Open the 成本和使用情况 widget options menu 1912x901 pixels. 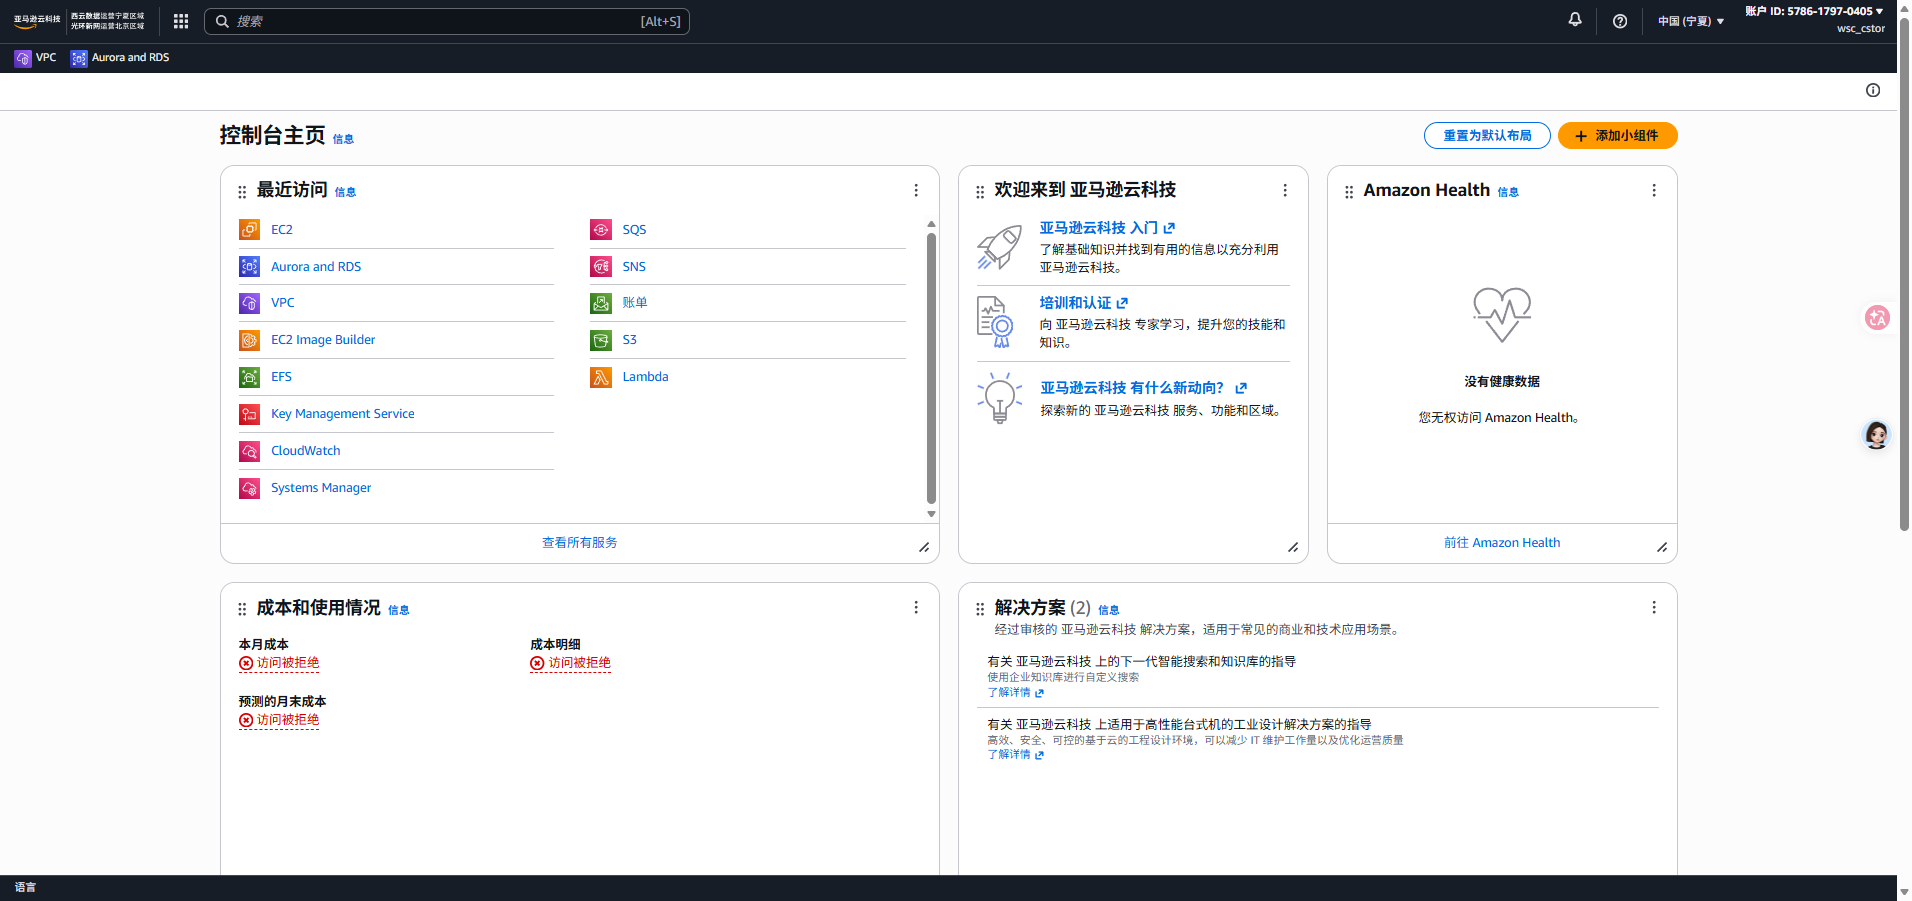(x=916, y=608)
